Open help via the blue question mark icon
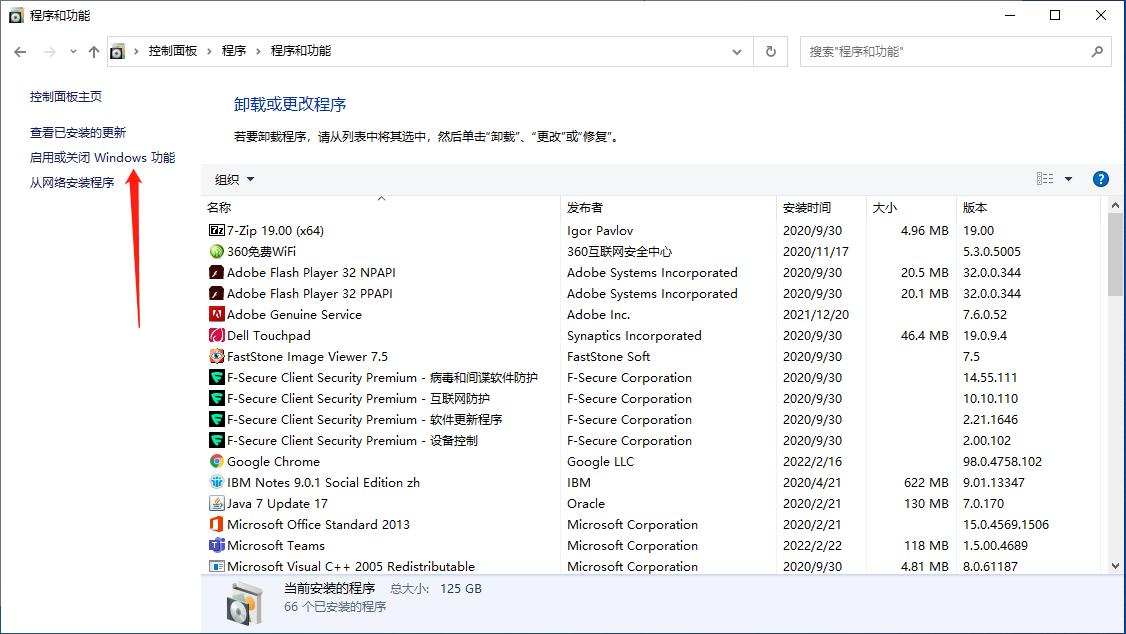 pyautogui.click(x=1101, y=178)
